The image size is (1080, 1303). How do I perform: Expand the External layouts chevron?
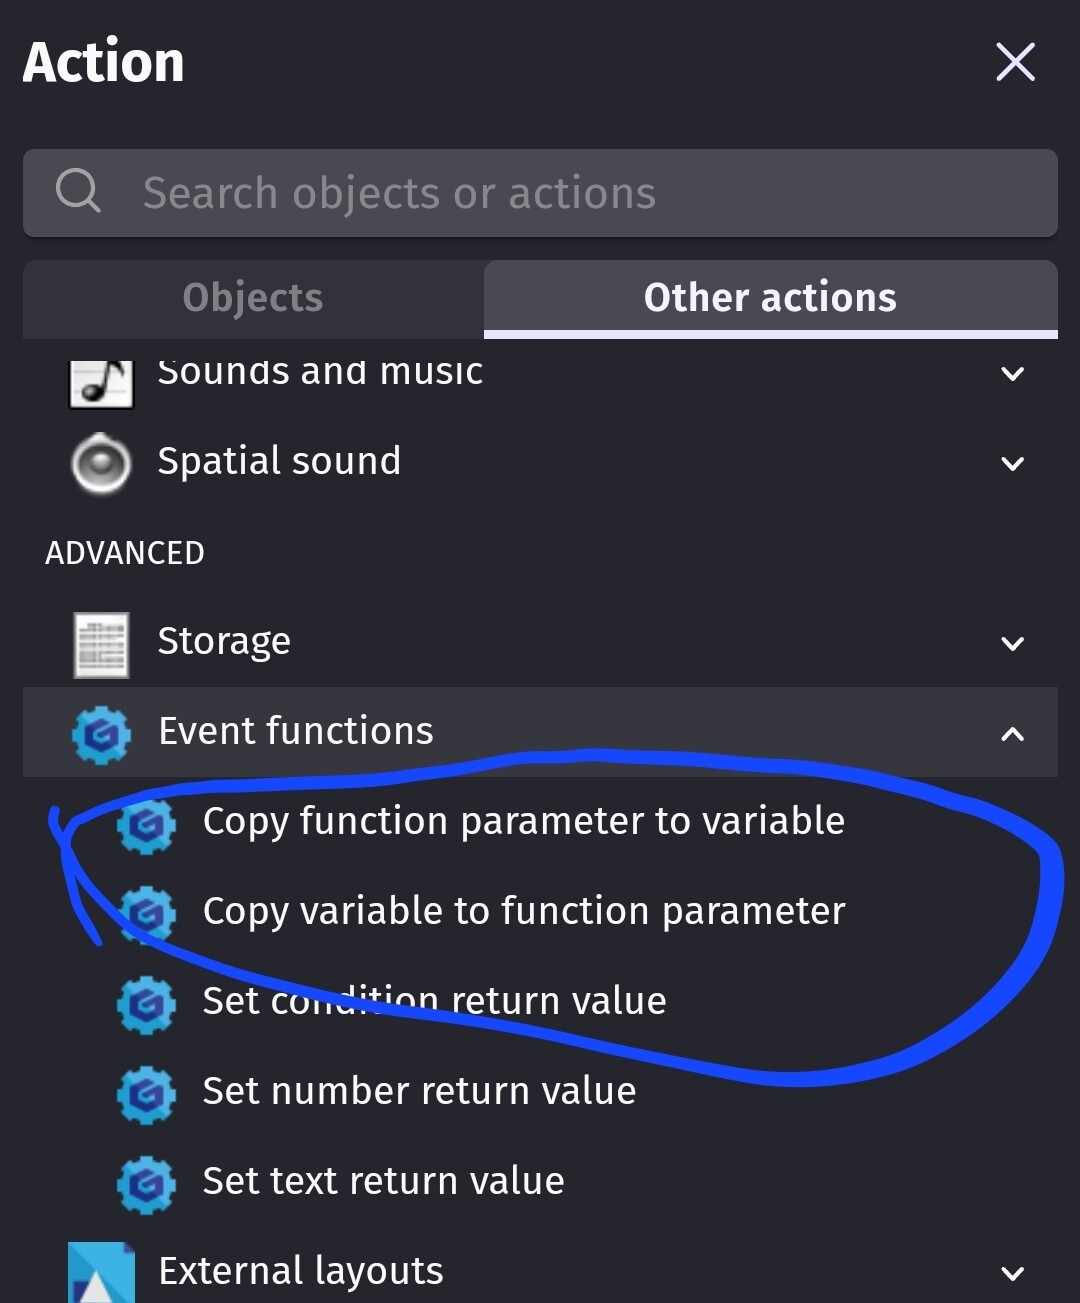coord(1012,1273)
